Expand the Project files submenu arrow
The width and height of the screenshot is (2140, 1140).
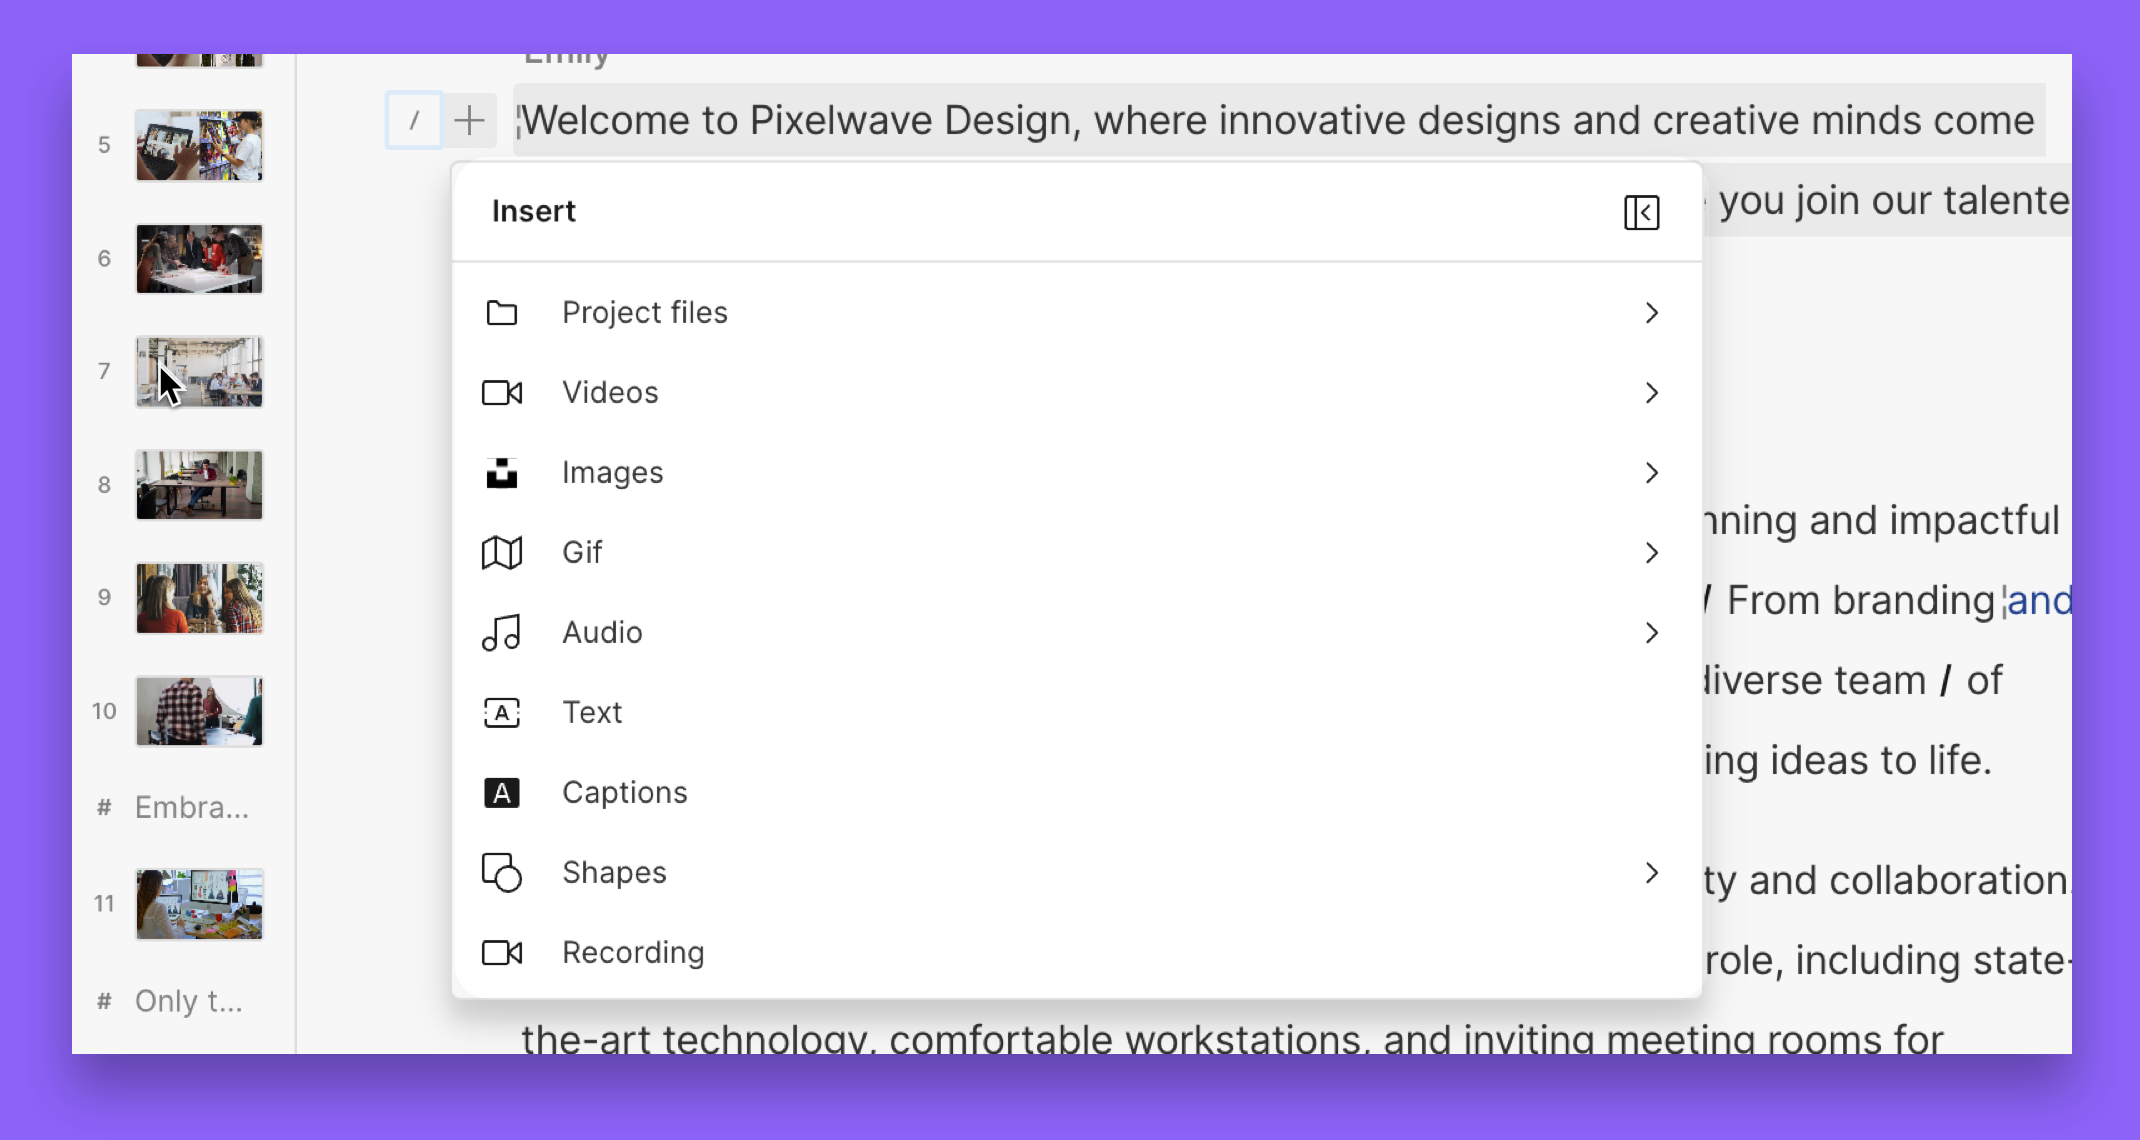pyautogui.click(x=1652, y=313)
